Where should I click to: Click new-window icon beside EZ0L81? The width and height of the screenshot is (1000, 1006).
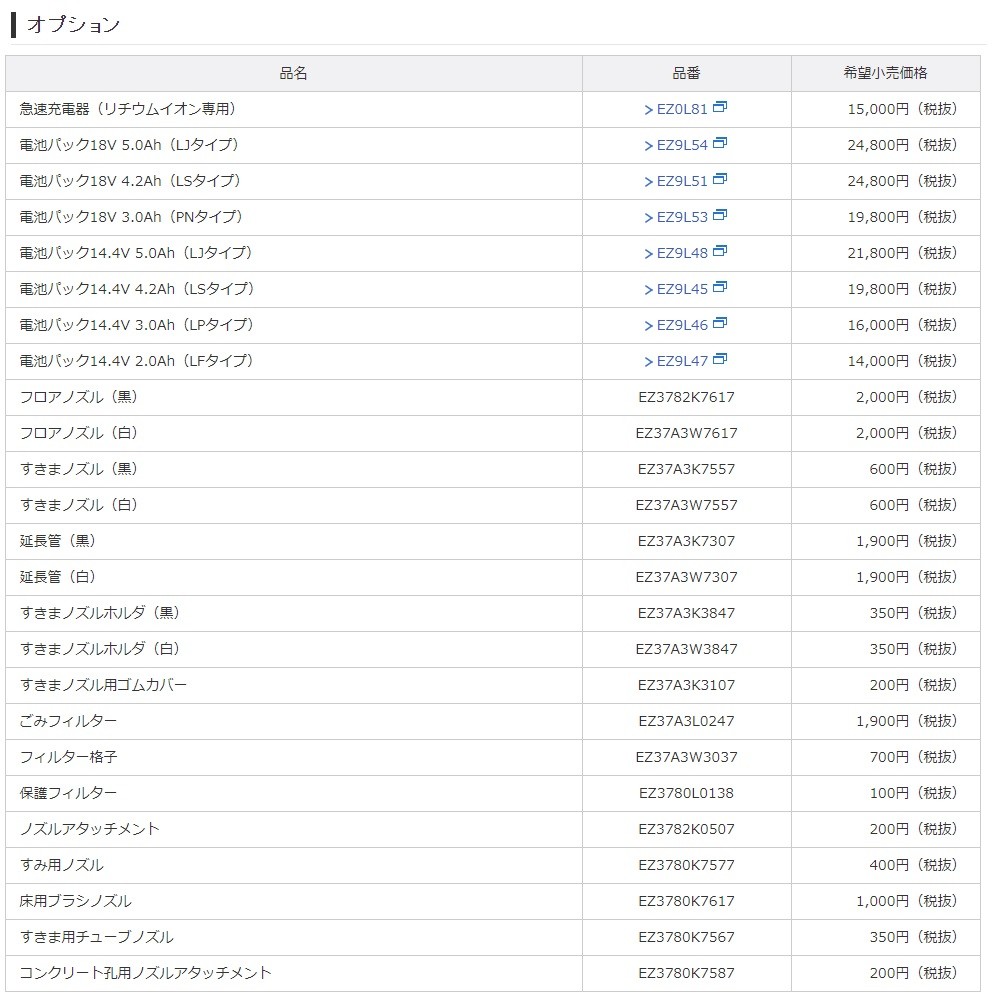coord(720,107)
